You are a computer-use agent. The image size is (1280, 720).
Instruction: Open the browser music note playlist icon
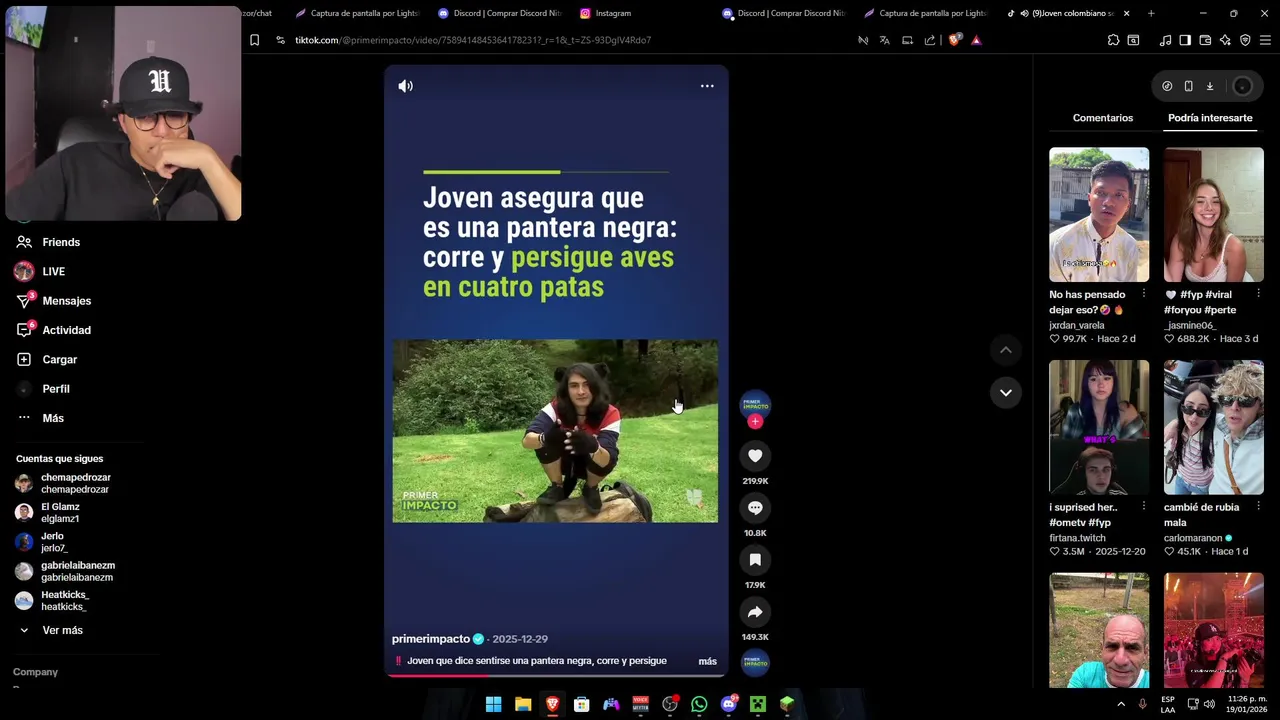pos(1165,40)
